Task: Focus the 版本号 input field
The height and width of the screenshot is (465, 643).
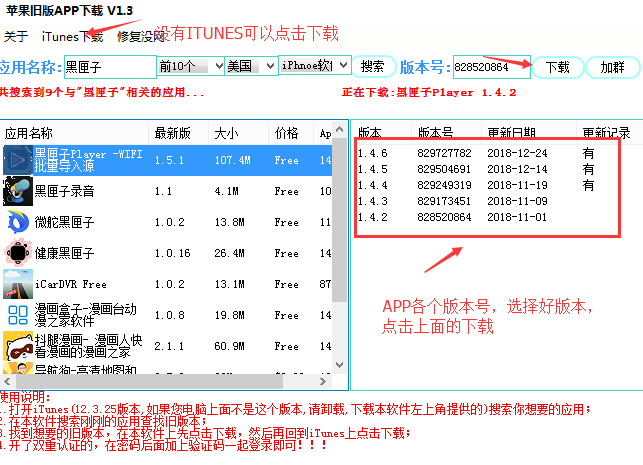Action: 492,67
